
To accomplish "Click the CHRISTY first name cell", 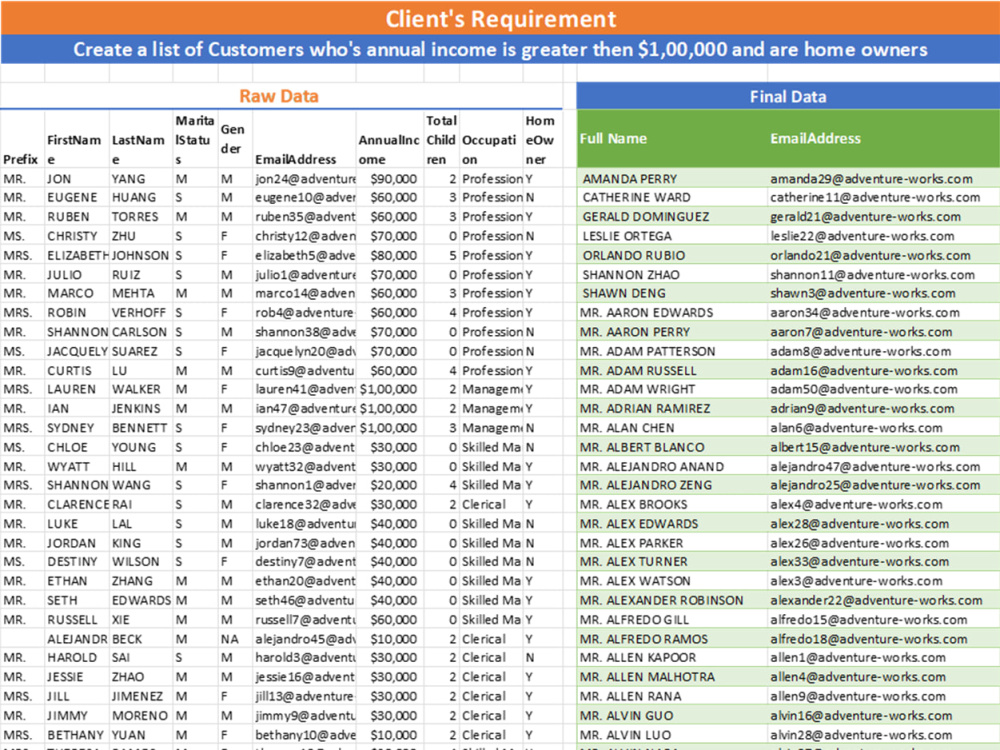I will (x=77, y=236).
